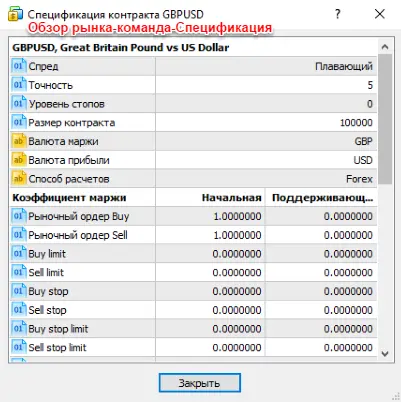The image size is (401, 402).
Task: Click the Размер контракта label
Action: tap(72, 123)
